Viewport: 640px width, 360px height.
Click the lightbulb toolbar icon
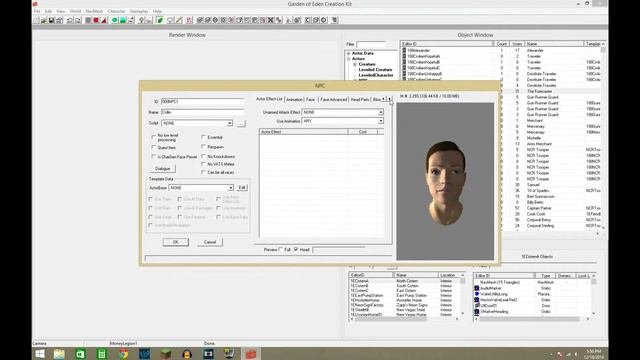click(142, 20)
